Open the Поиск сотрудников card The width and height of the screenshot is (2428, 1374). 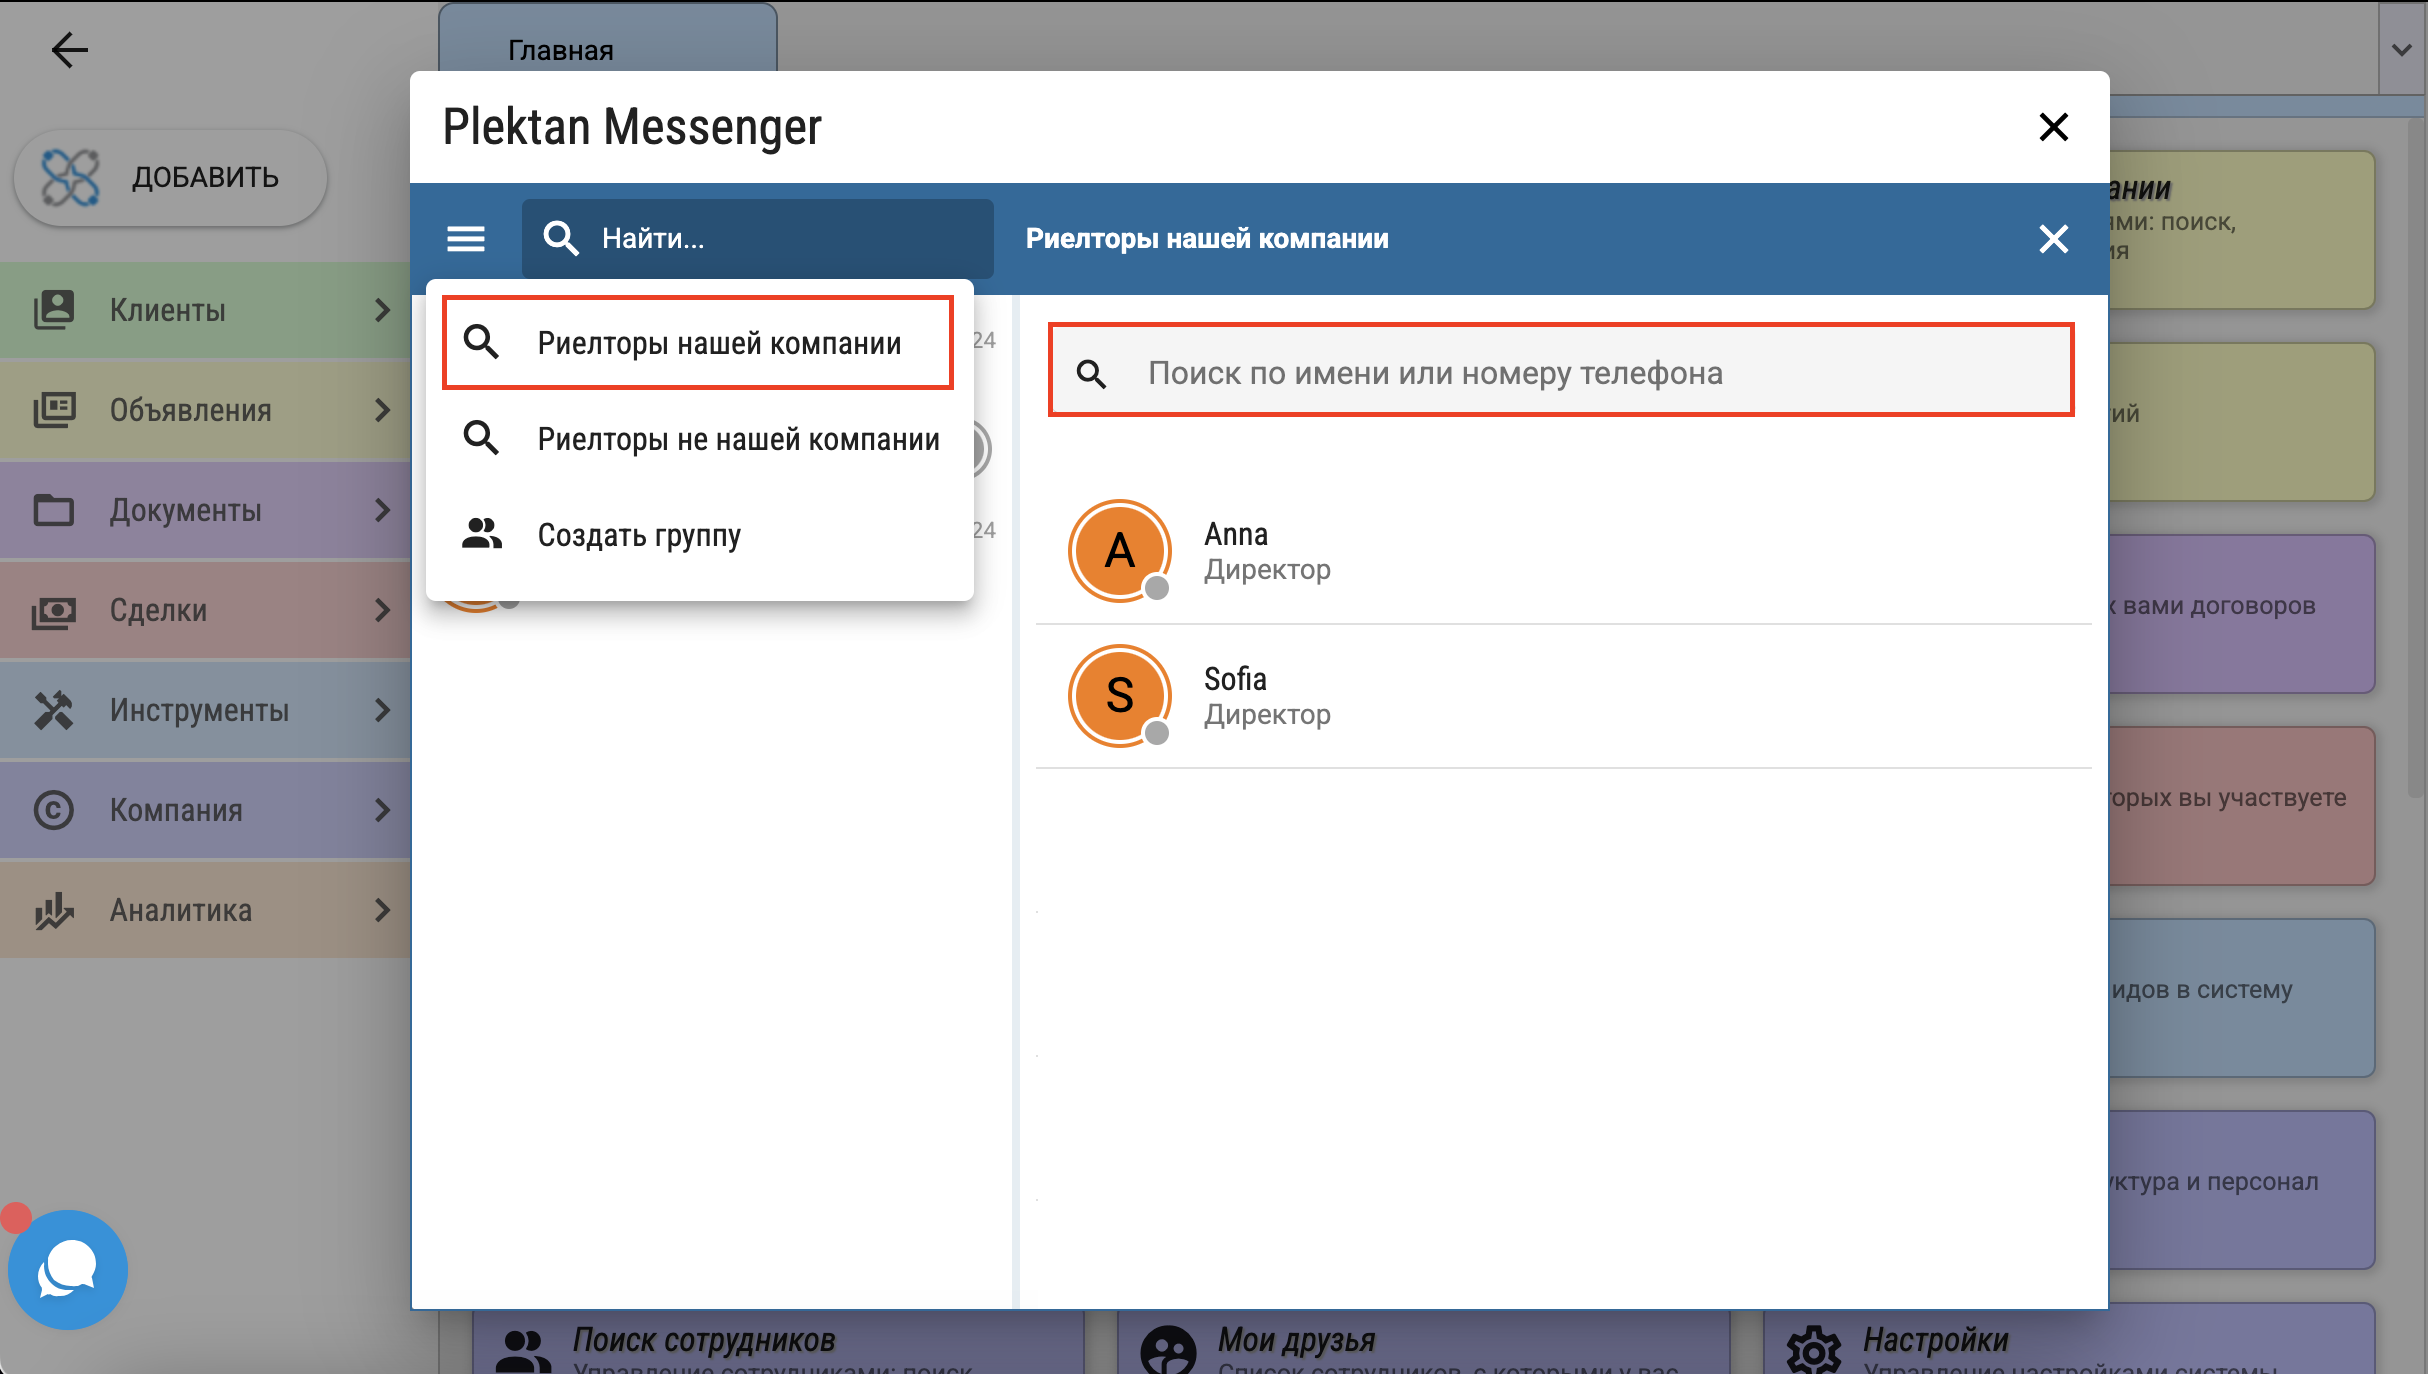coord(779,1343)
